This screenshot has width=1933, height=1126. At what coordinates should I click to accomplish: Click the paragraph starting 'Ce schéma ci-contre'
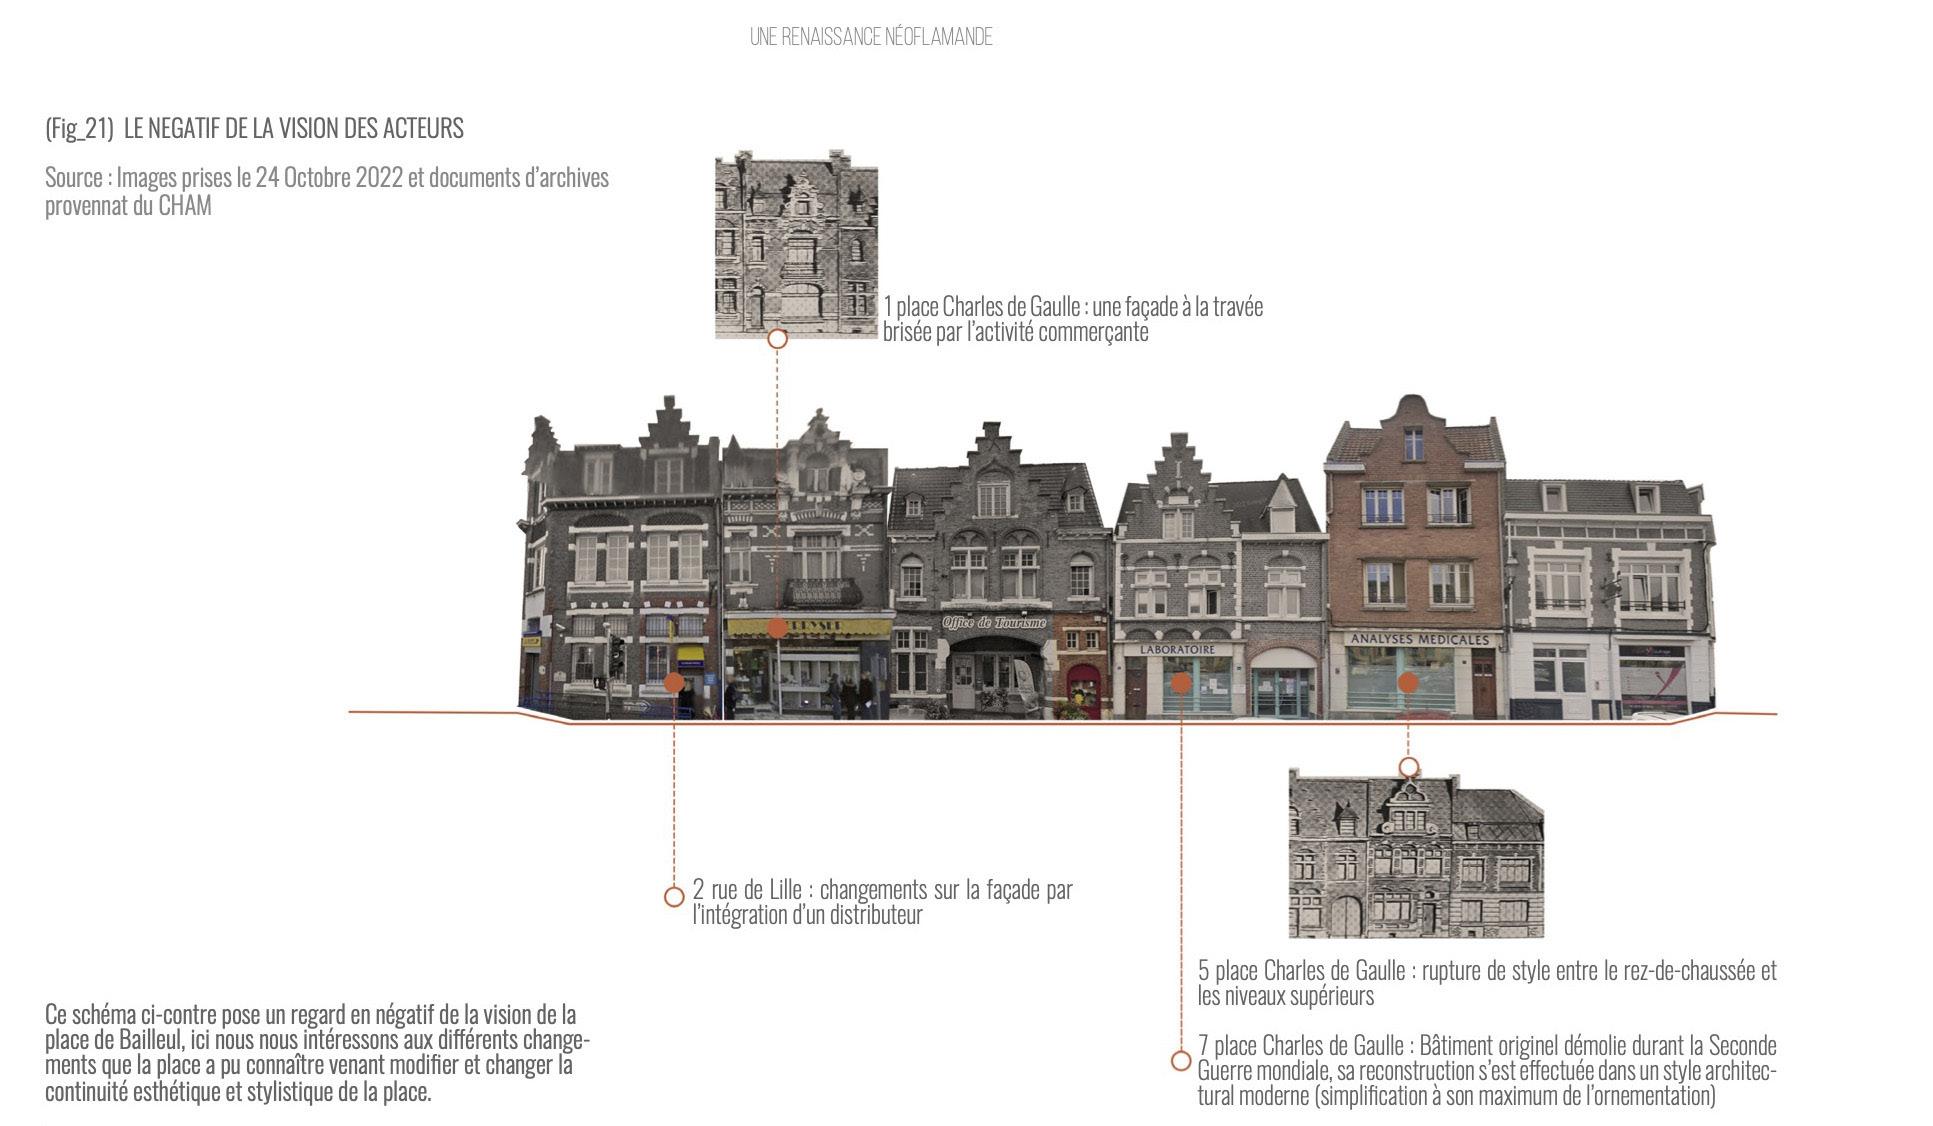317,1053
